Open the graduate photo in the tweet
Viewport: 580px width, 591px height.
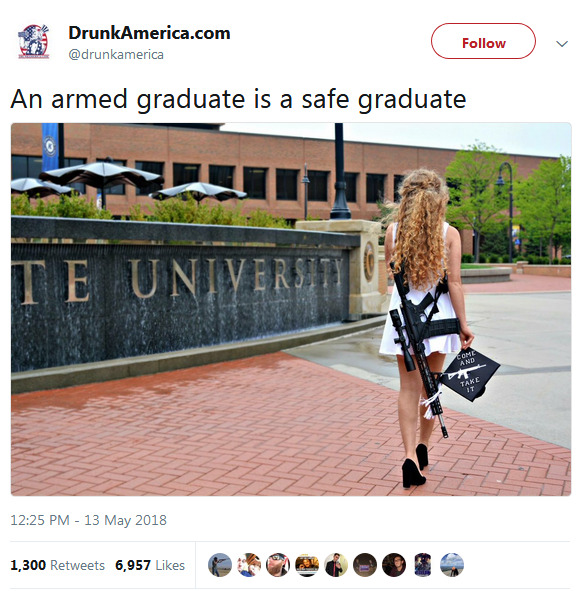coord(291,309)
